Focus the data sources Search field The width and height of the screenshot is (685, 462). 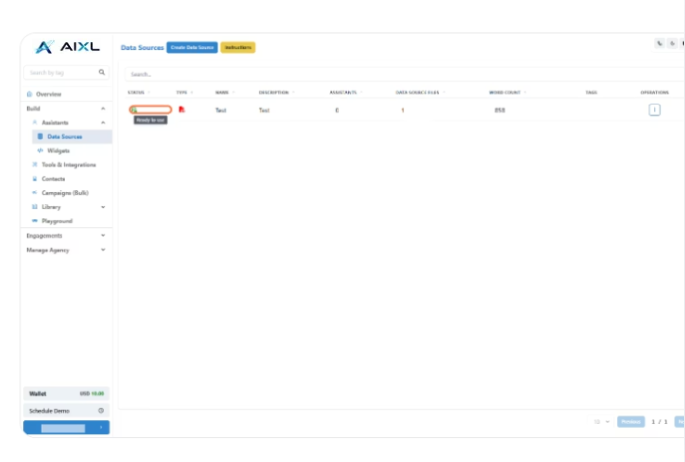tap(405, 74)
